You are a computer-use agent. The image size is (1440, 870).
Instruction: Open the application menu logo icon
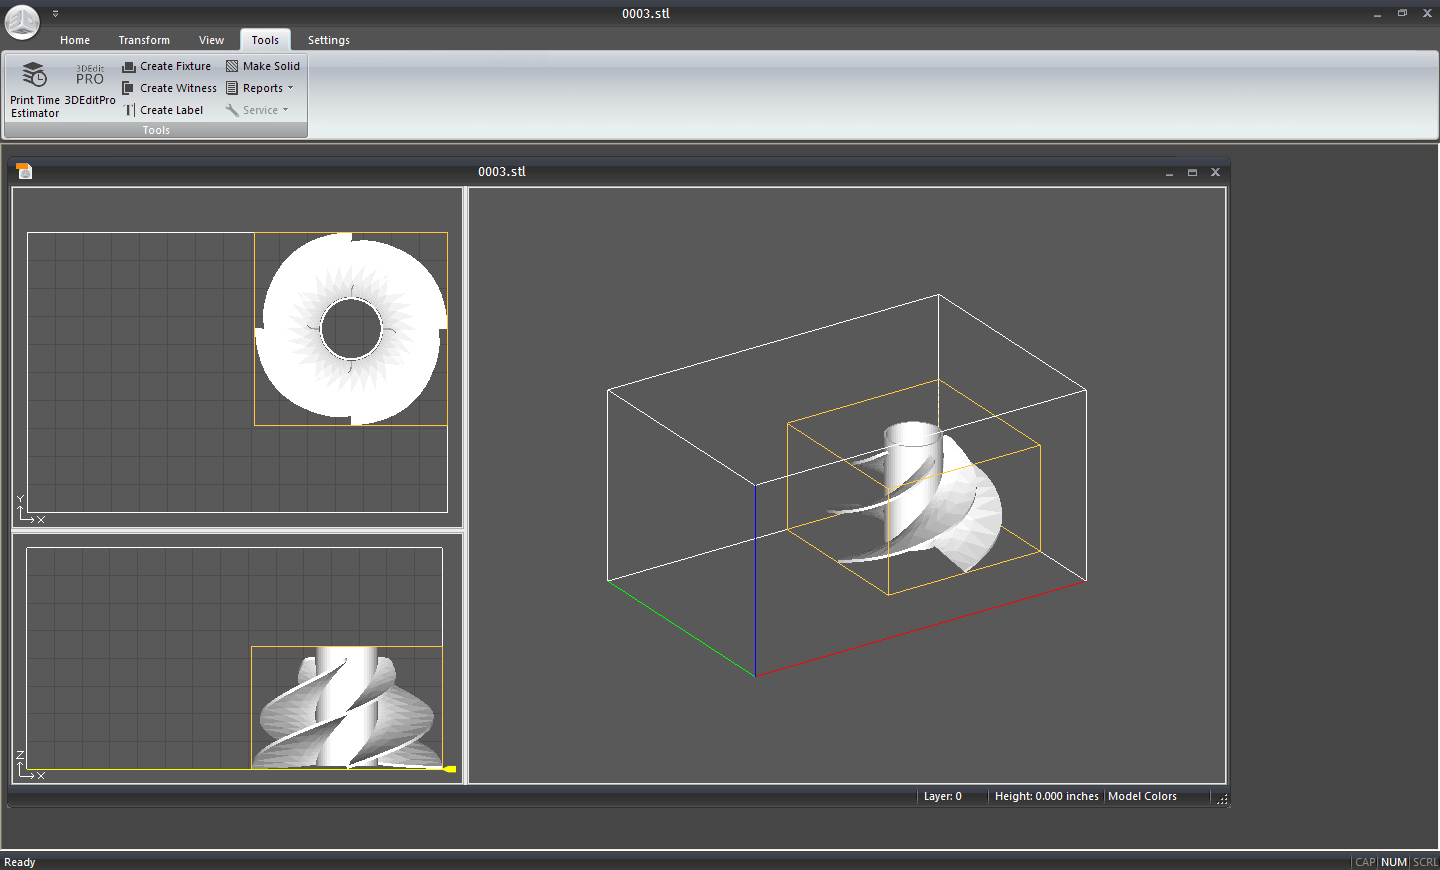click(x=21, y=22)
